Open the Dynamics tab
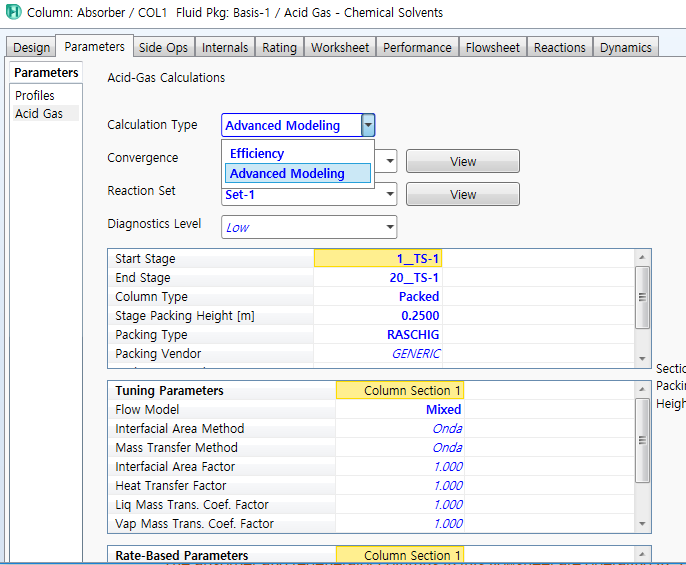The image size is (686, 565). pyautogui.click(x=626, y=47)
